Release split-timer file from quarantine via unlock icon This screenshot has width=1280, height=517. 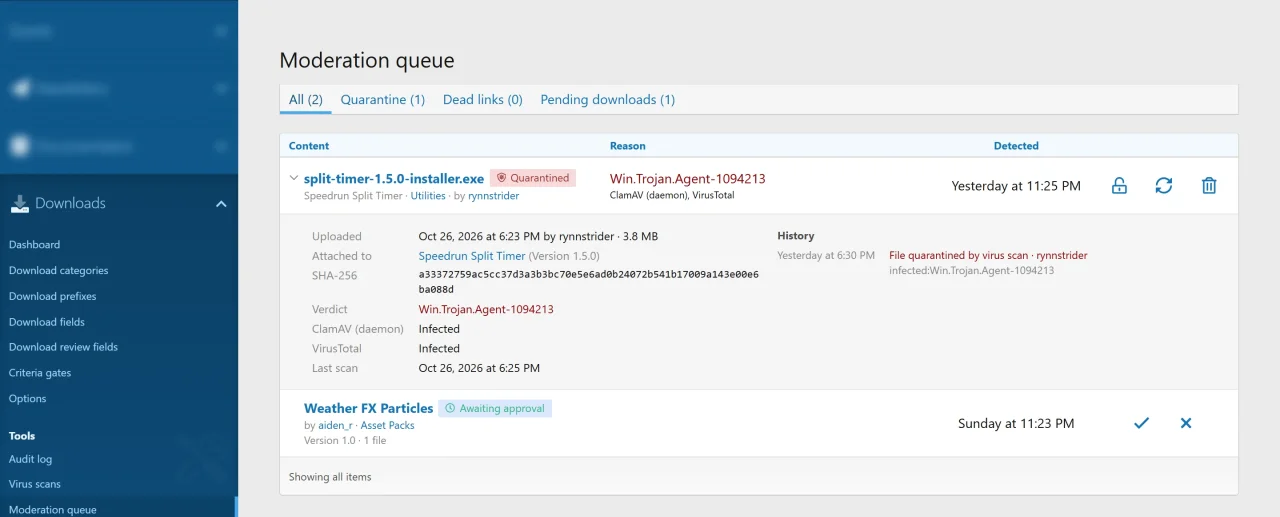[1119, 186]
